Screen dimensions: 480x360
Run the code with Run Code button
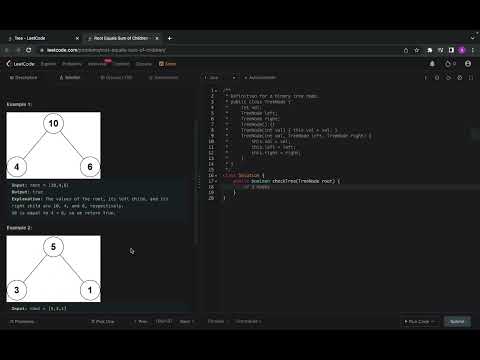pyautogui.click(x=420, y=321)
